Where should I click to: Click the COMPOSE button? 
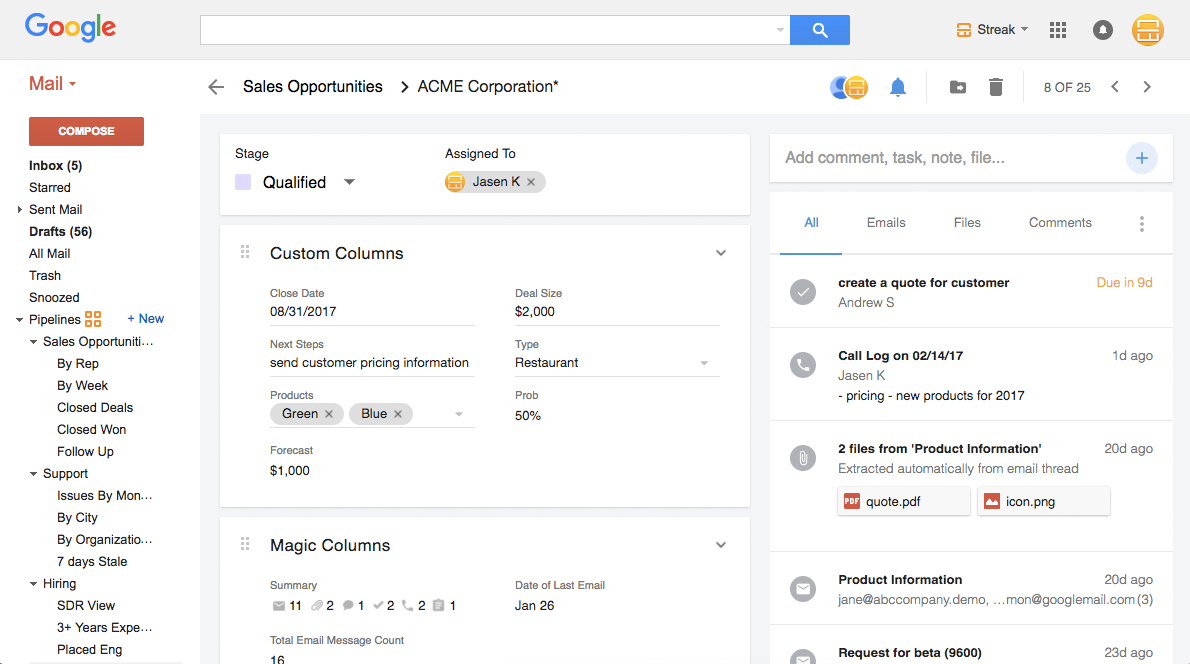pyautogui.click(x=87, y=131)
